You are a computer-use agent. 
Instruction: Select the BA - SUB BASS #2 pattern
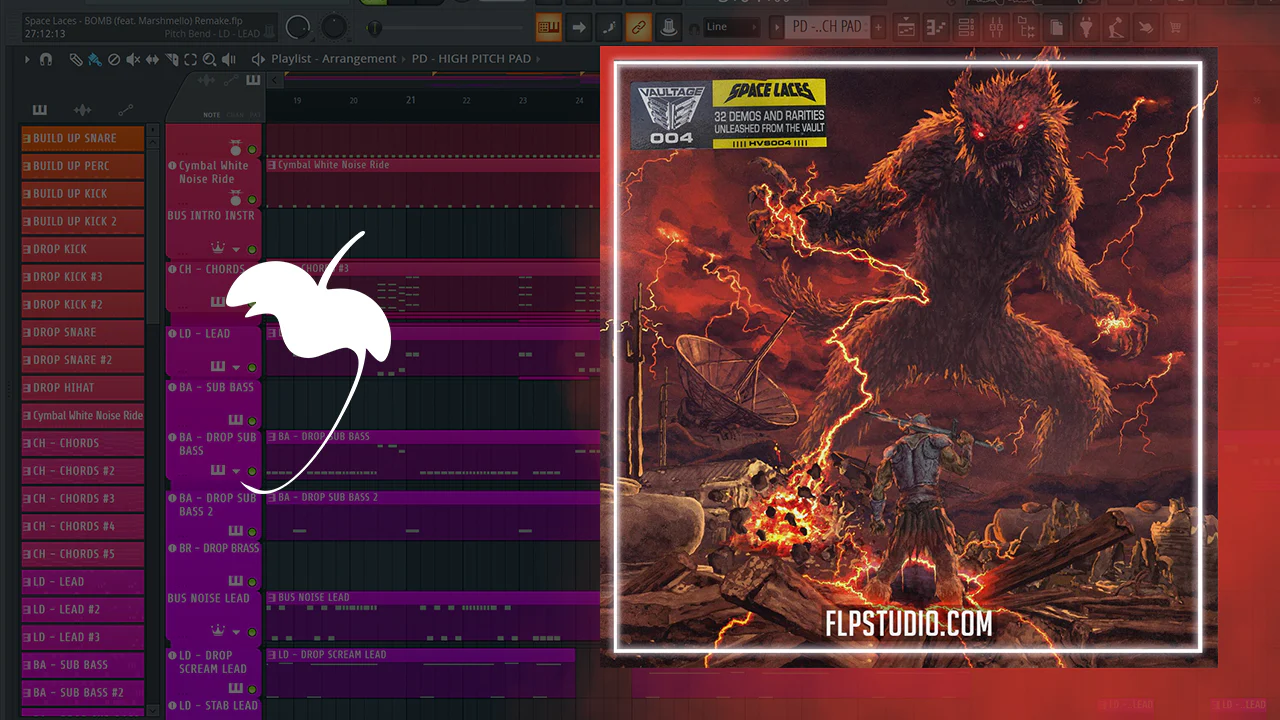[x=83, y=692]
